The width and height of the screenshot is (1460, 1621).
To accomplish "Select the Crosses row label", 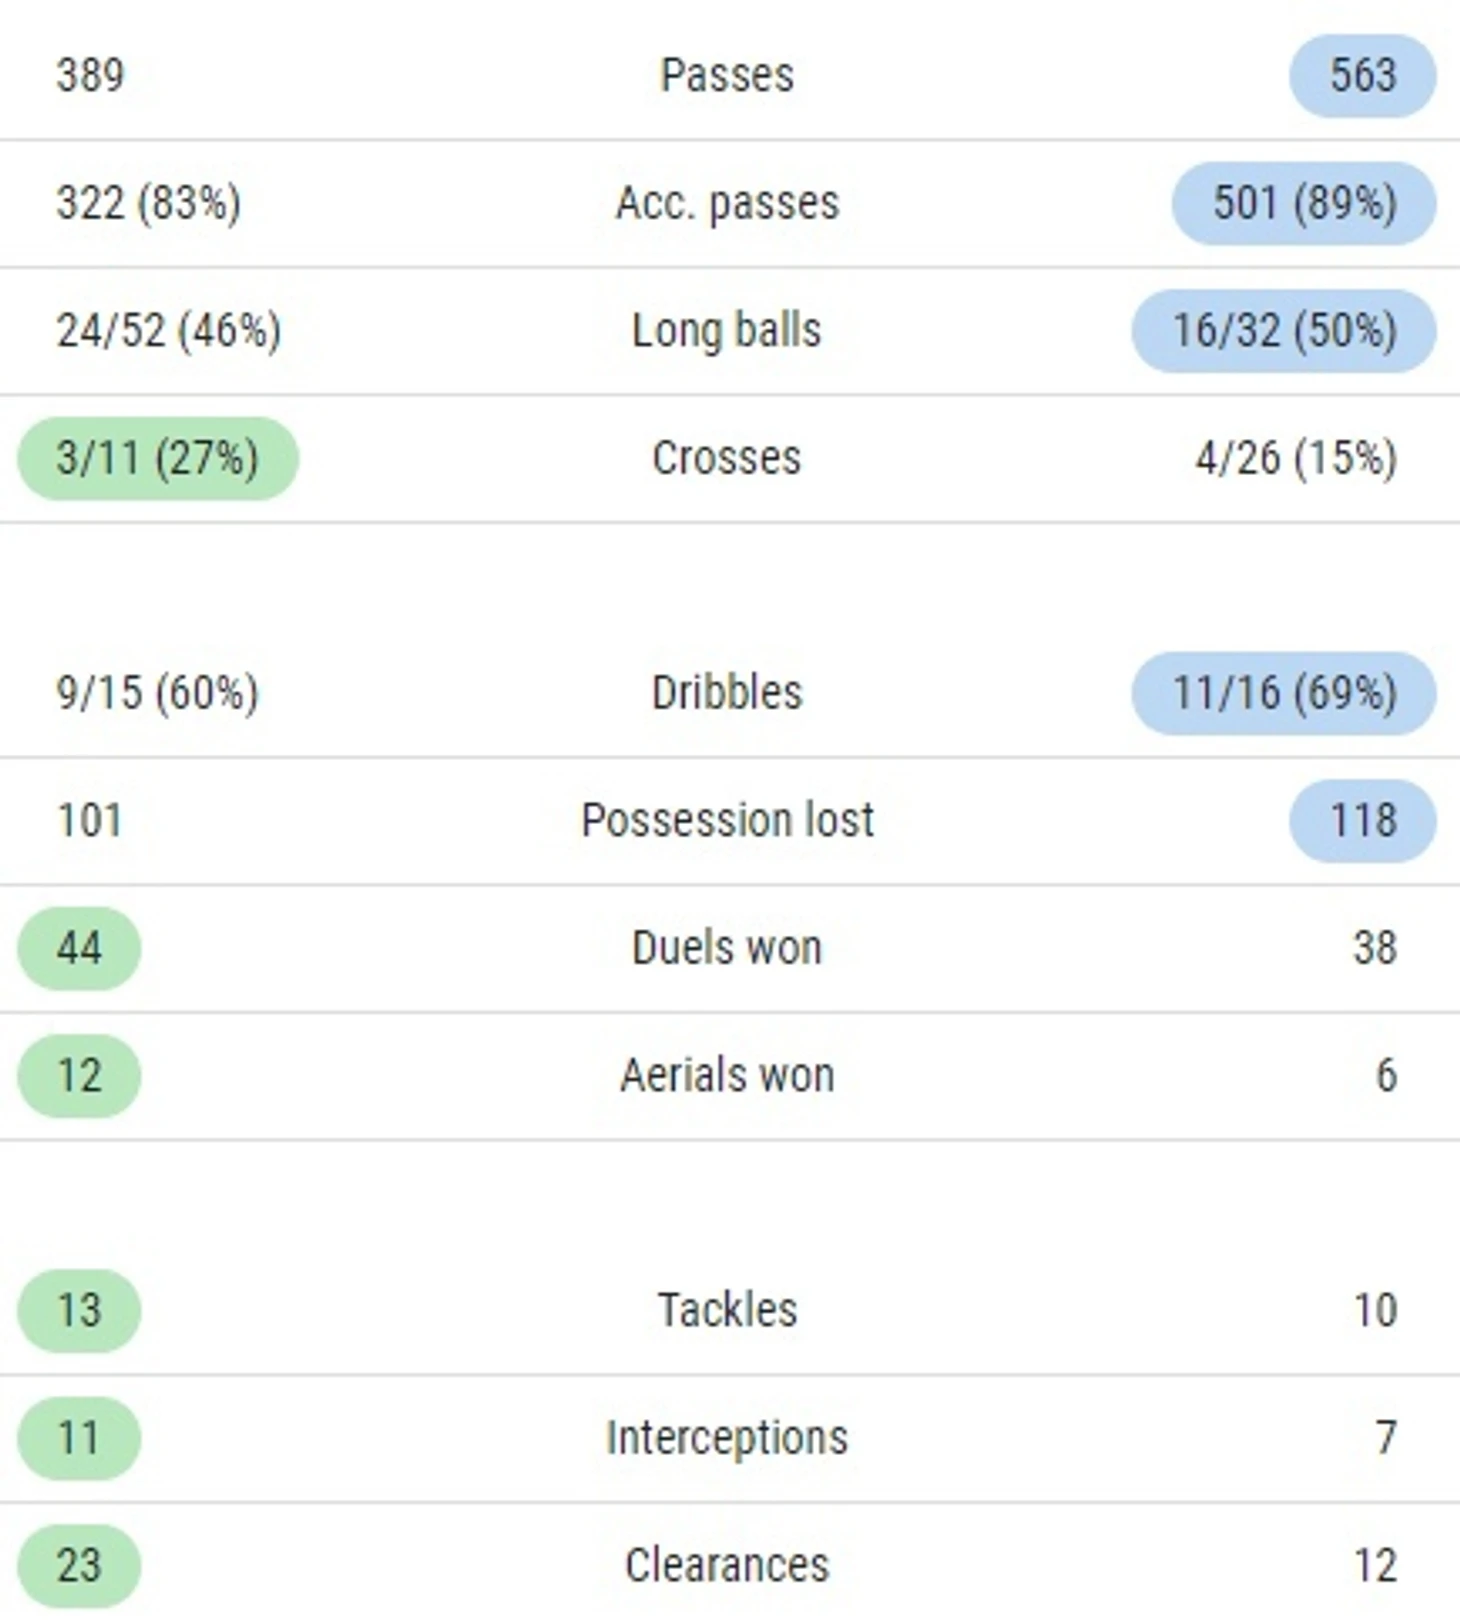I will point(727,458).
